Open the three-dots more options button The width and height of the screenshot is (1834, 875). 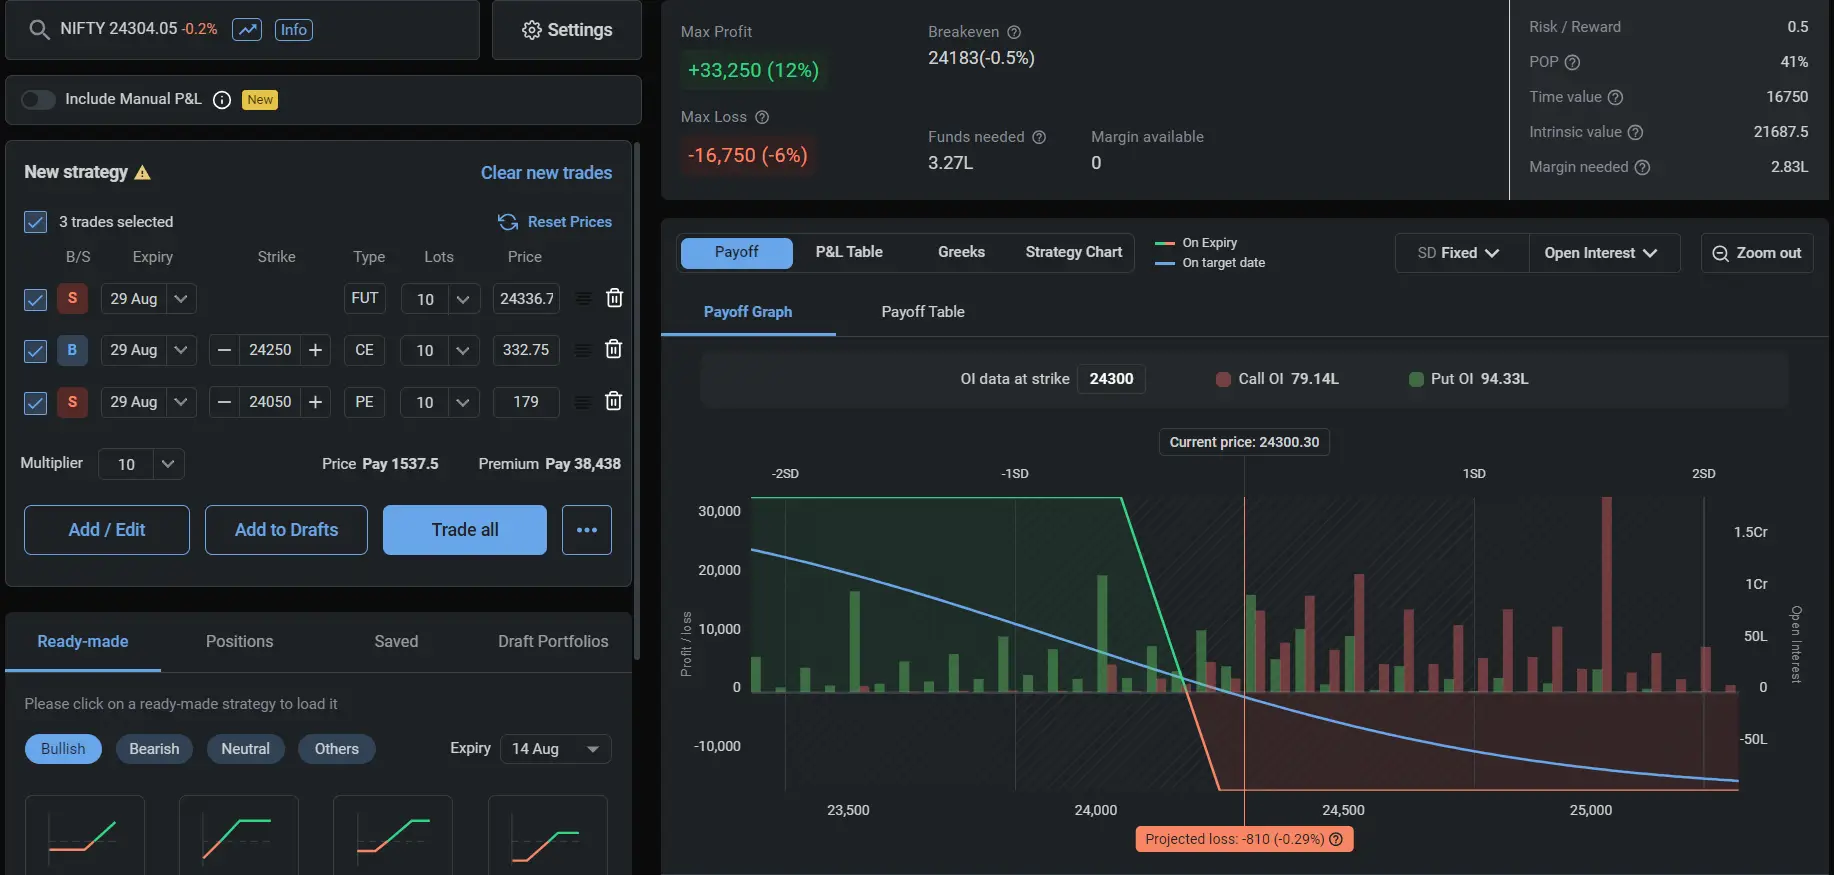point(587,530)
